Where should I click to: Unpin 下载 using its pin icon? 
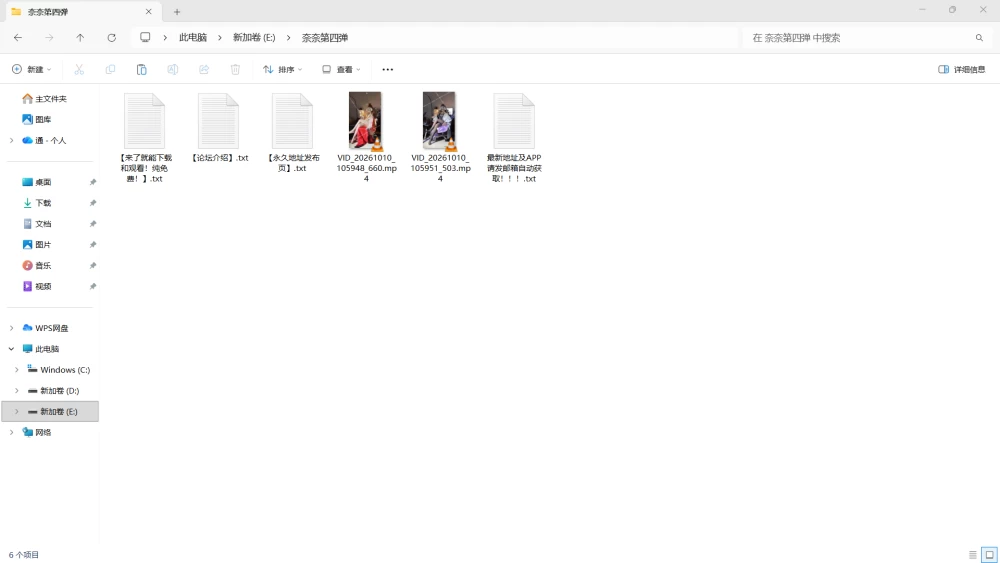pyautogui.click(x=92, y=203)
